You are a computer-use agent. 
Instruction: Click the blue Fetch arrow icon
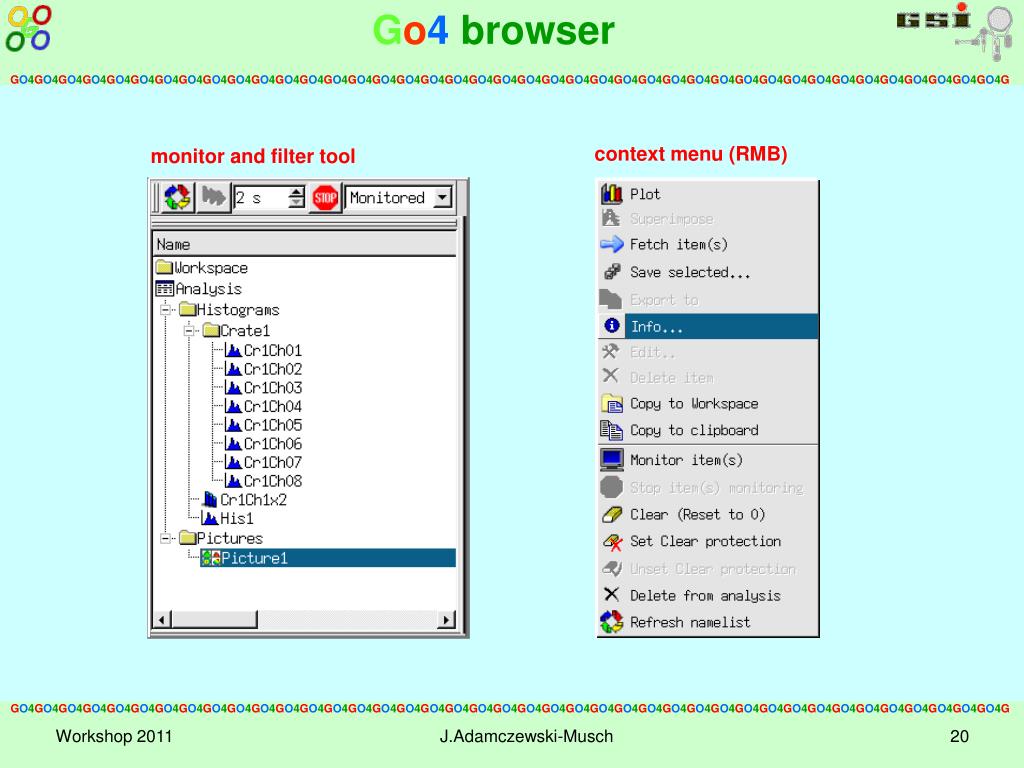coord(612,244)
